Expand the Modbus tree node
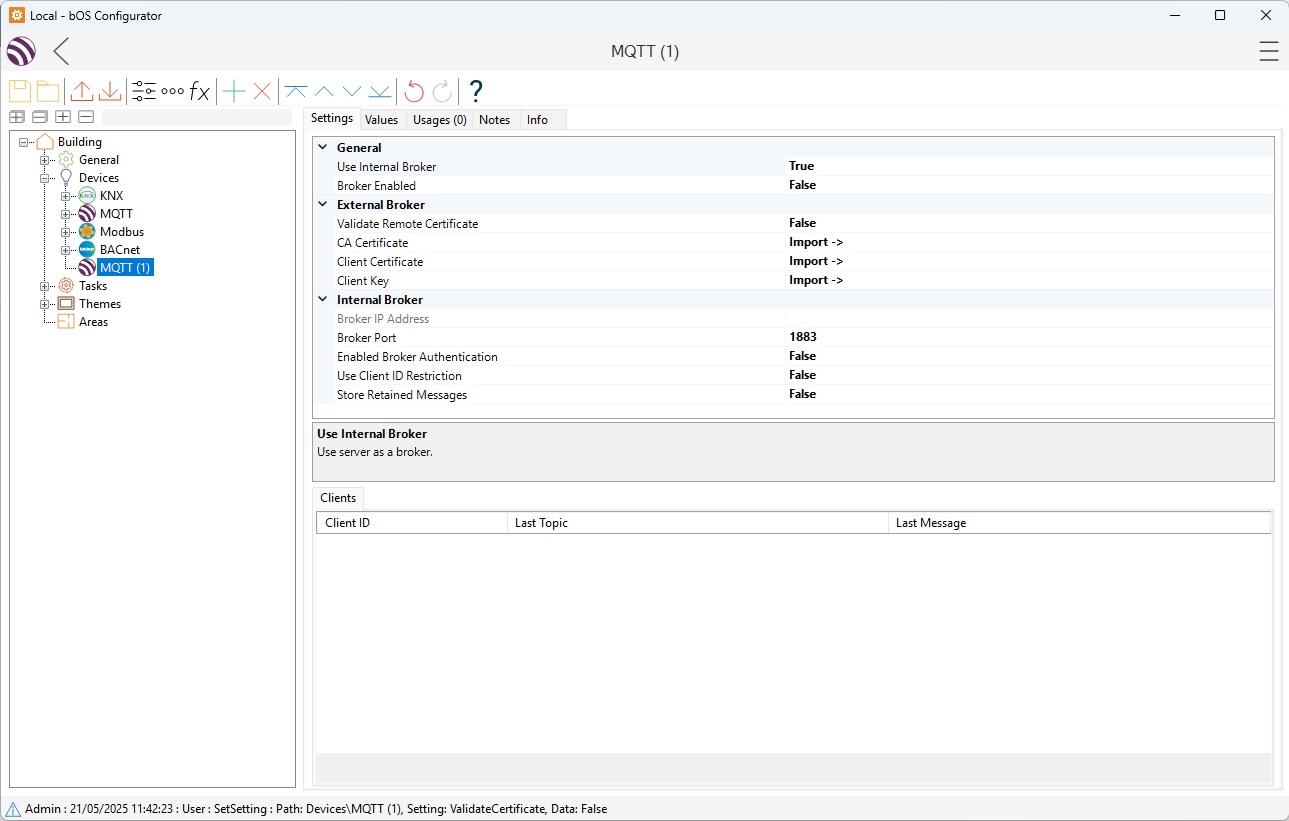 (65, 232)
